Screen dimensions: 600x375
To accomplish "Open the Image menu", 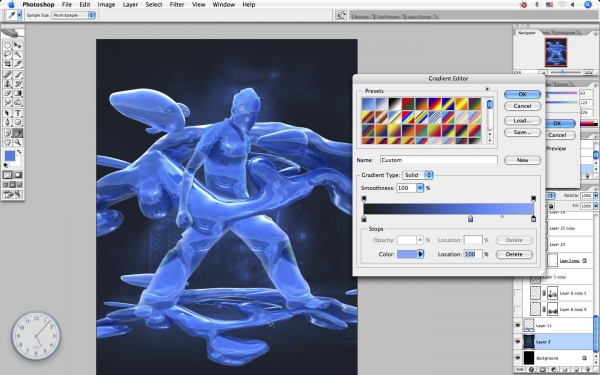I will (x=106, y=5).
